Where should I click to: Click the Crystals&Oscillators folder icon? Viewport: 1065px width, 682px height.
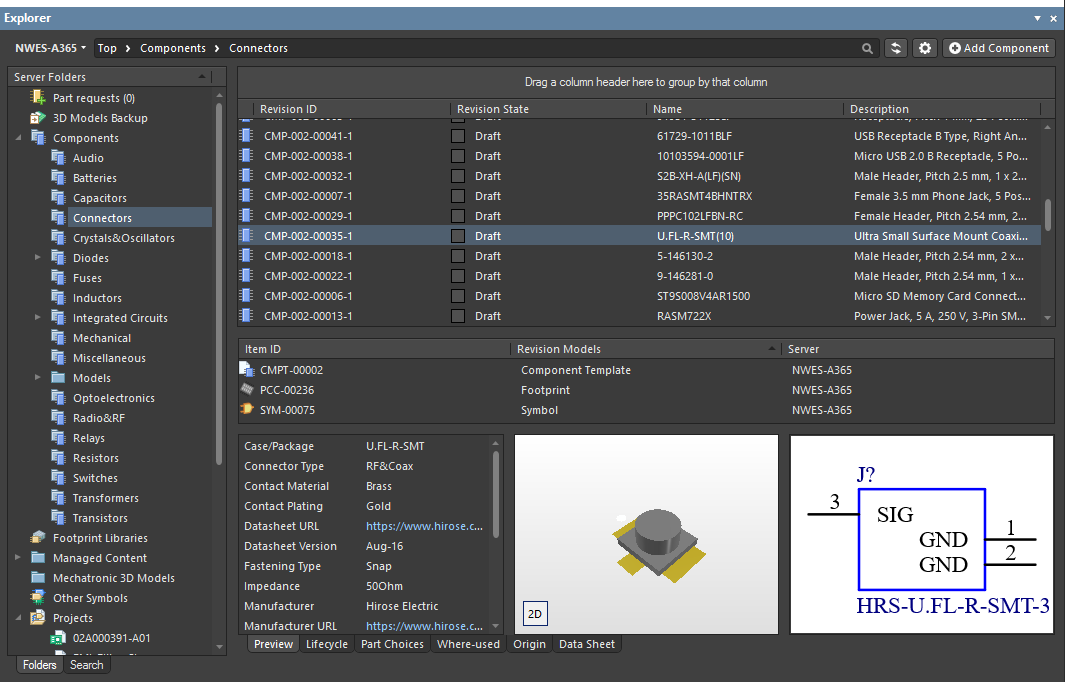tap(58, 238)
